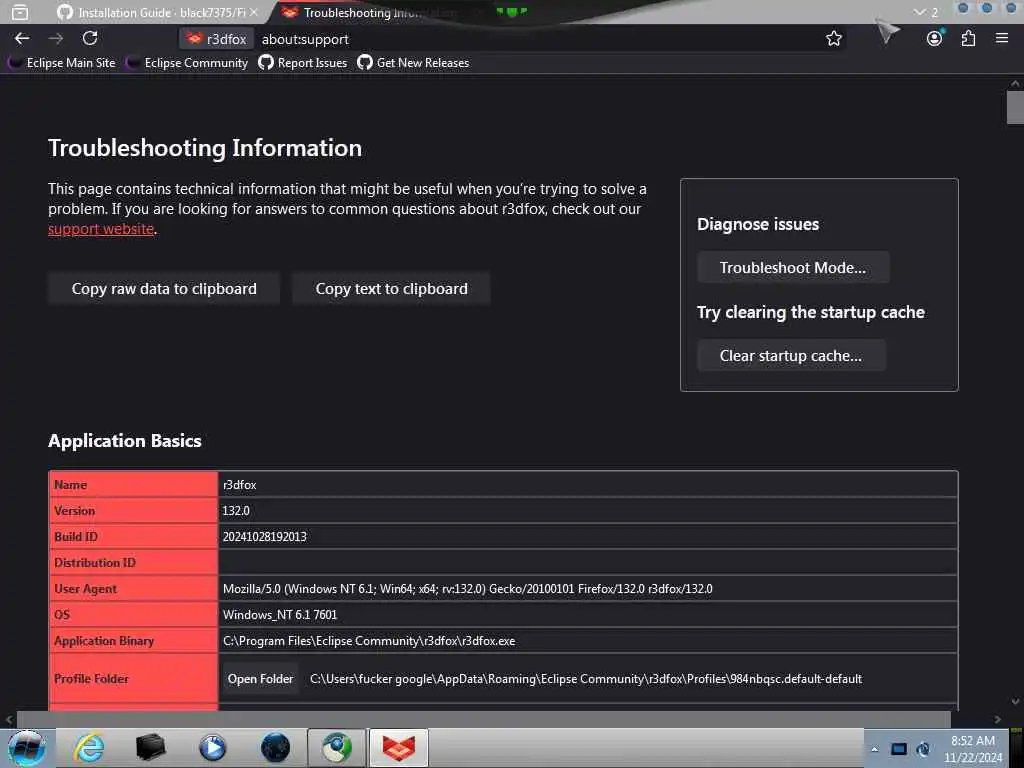
Task: Click the vertical scrollbar thumb
Action: click(x=1015, y=108)
